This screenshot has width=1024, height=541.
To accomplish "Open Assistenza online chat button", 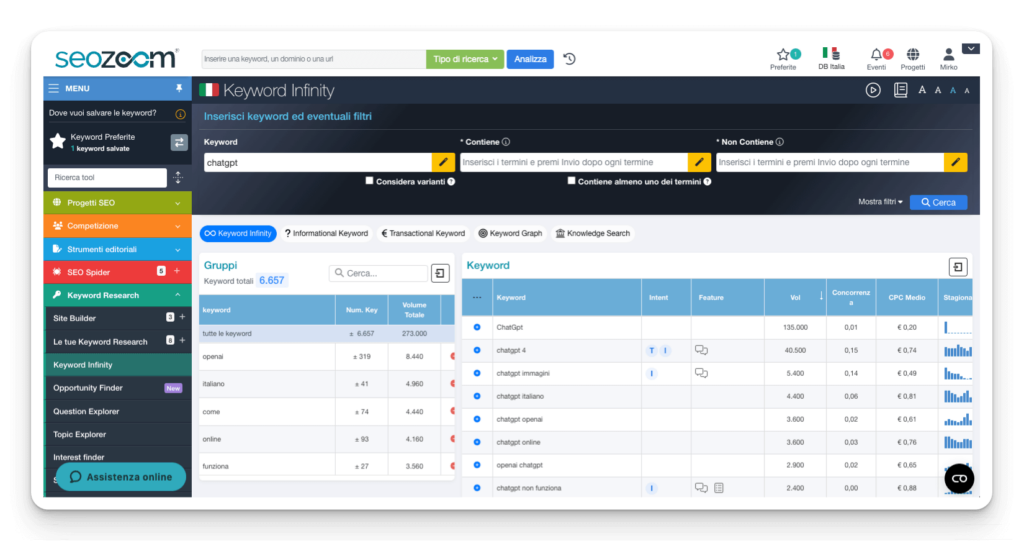I will pyautogui.click(x=121, y=477).
